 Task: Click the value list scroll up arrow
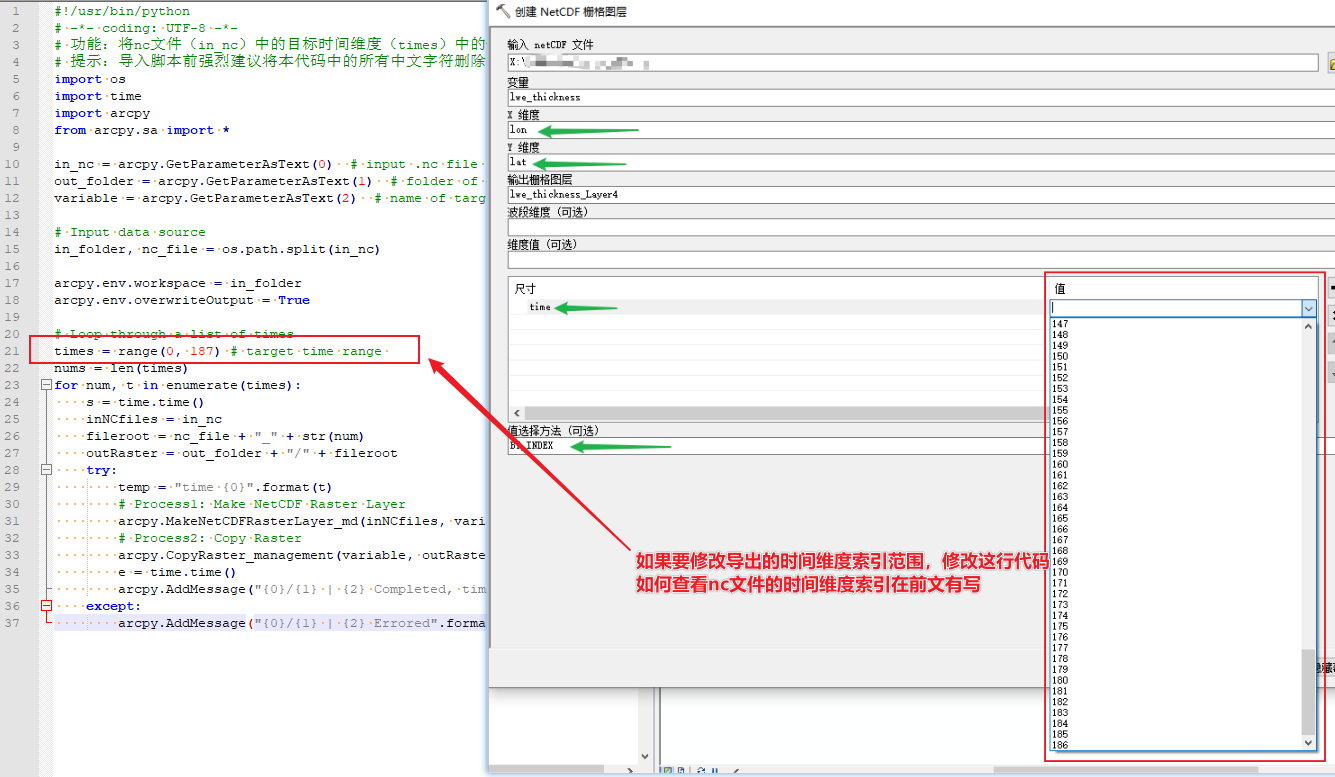point(1309,325)
